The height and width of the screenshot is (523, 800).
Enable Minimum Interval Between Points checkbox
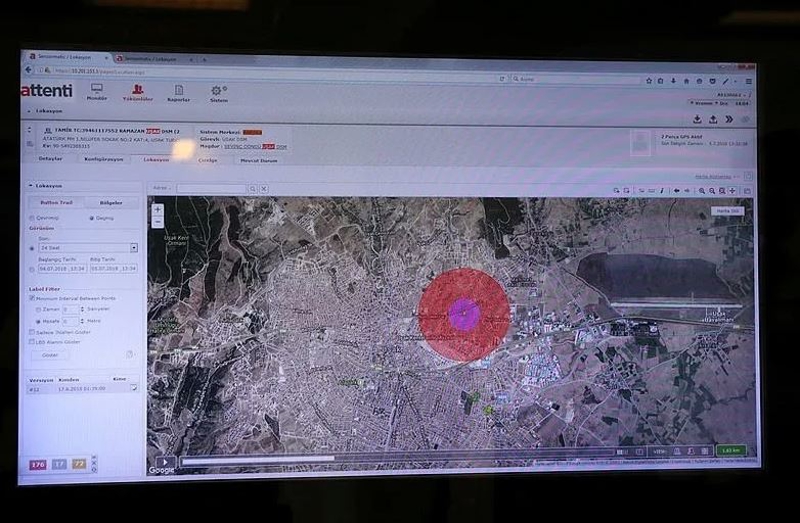tap(32, 298)
